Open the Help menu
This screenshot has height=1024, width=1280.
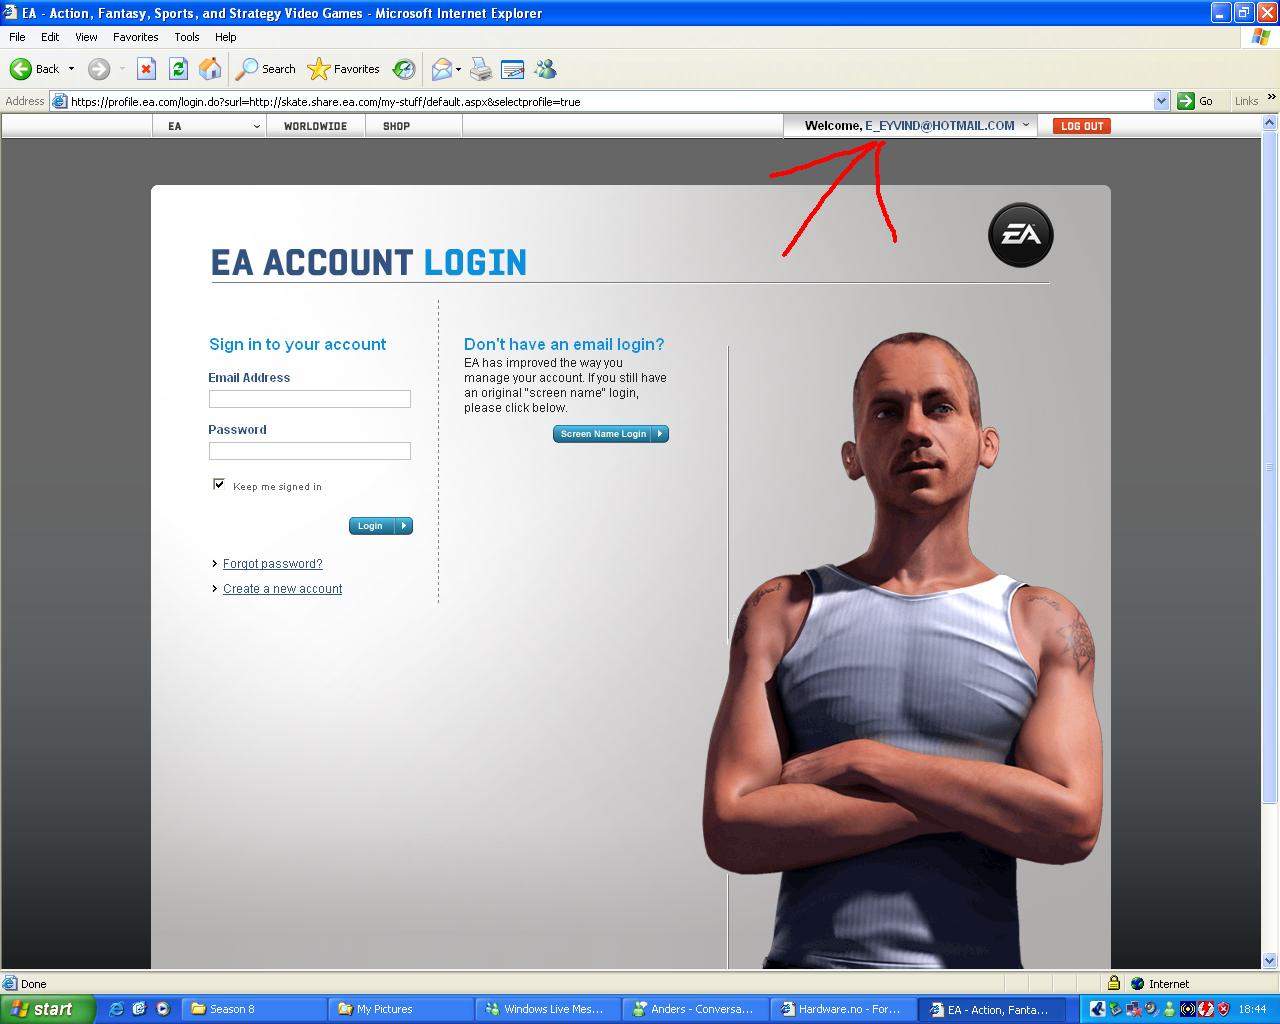[x=225, y=37]
